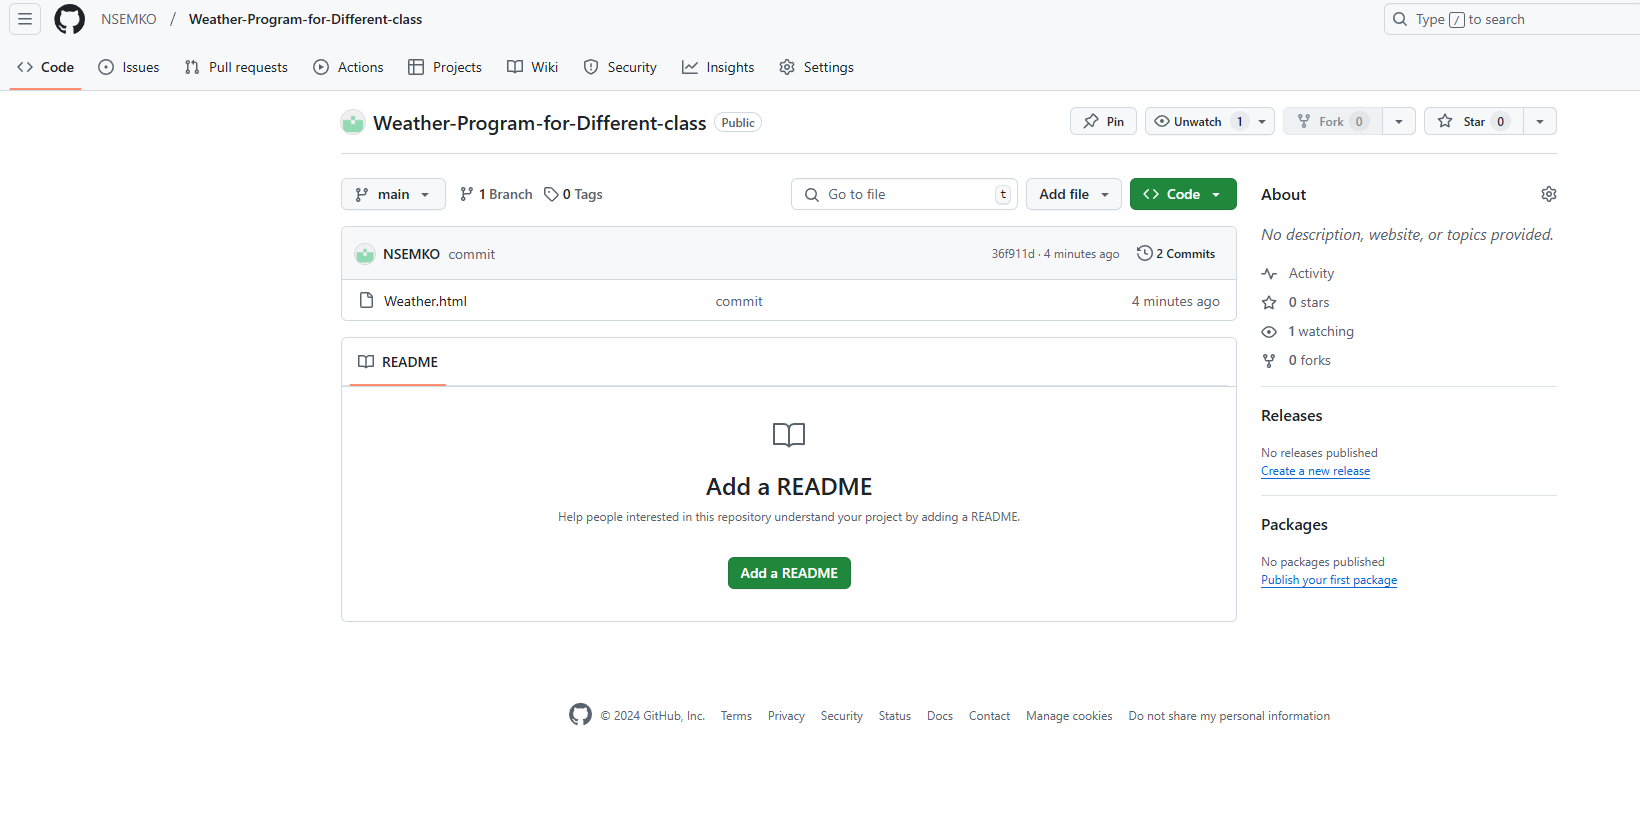Viewport: 1640px width, 830px height.
Task: Open the 0 stars link
Action: coord(1295,302)
